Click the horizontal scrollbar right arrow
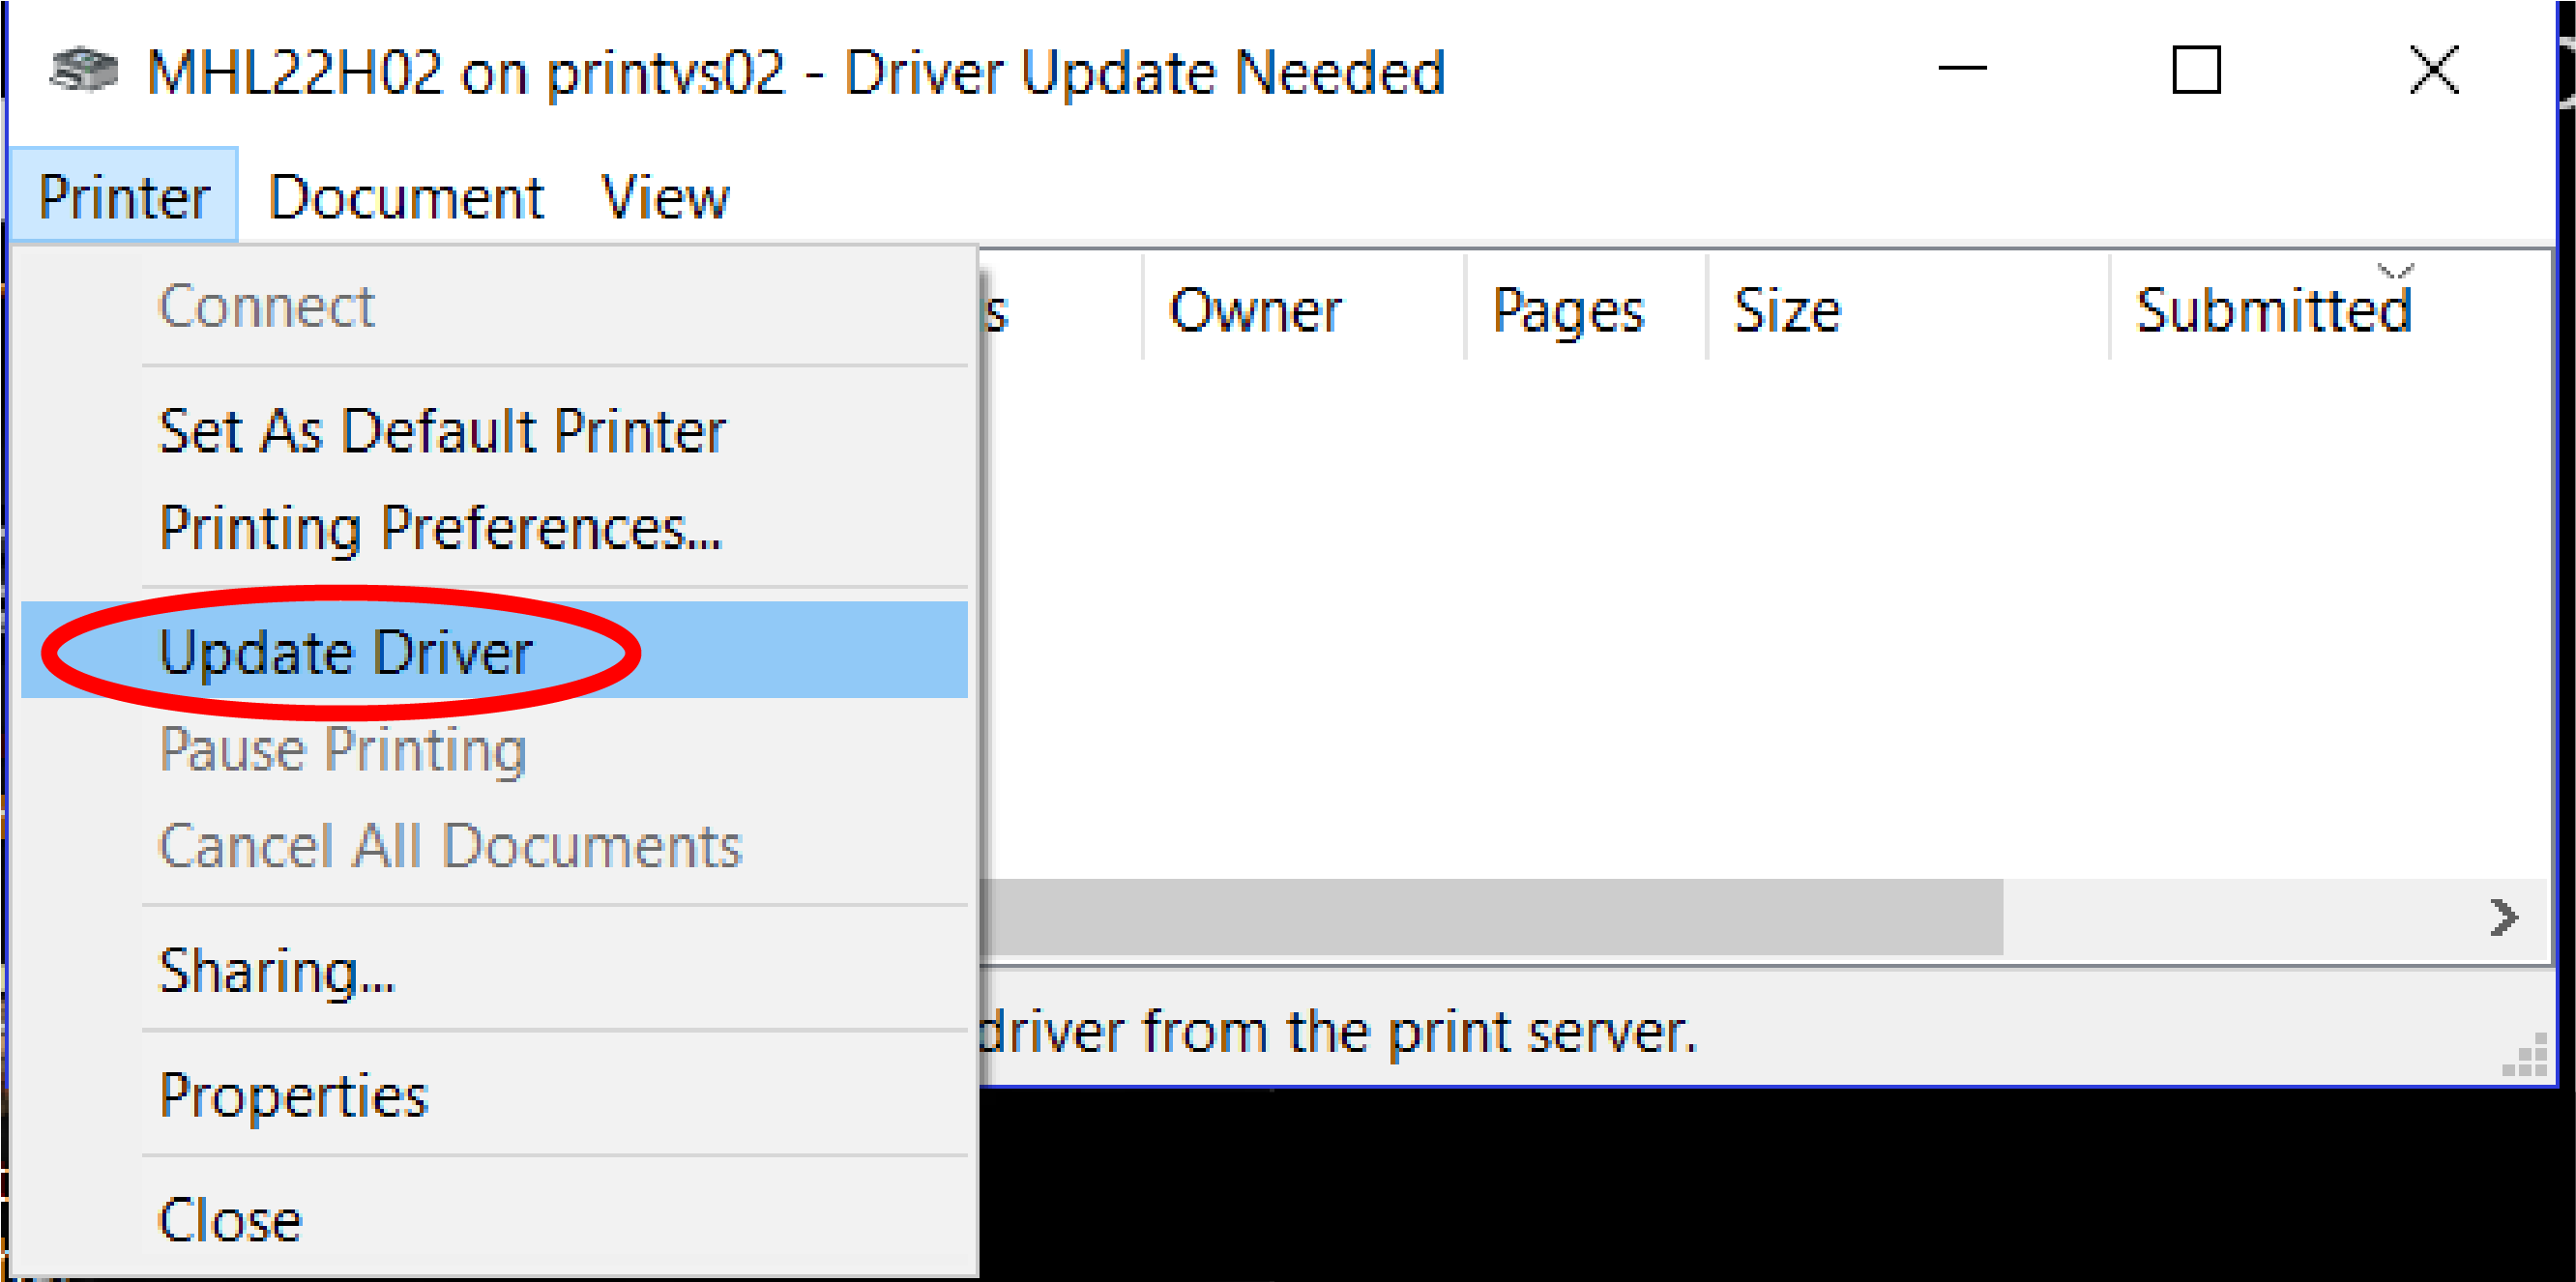The height and width of the screenshot is (1282, 2576). click(x=2504, y=917)
